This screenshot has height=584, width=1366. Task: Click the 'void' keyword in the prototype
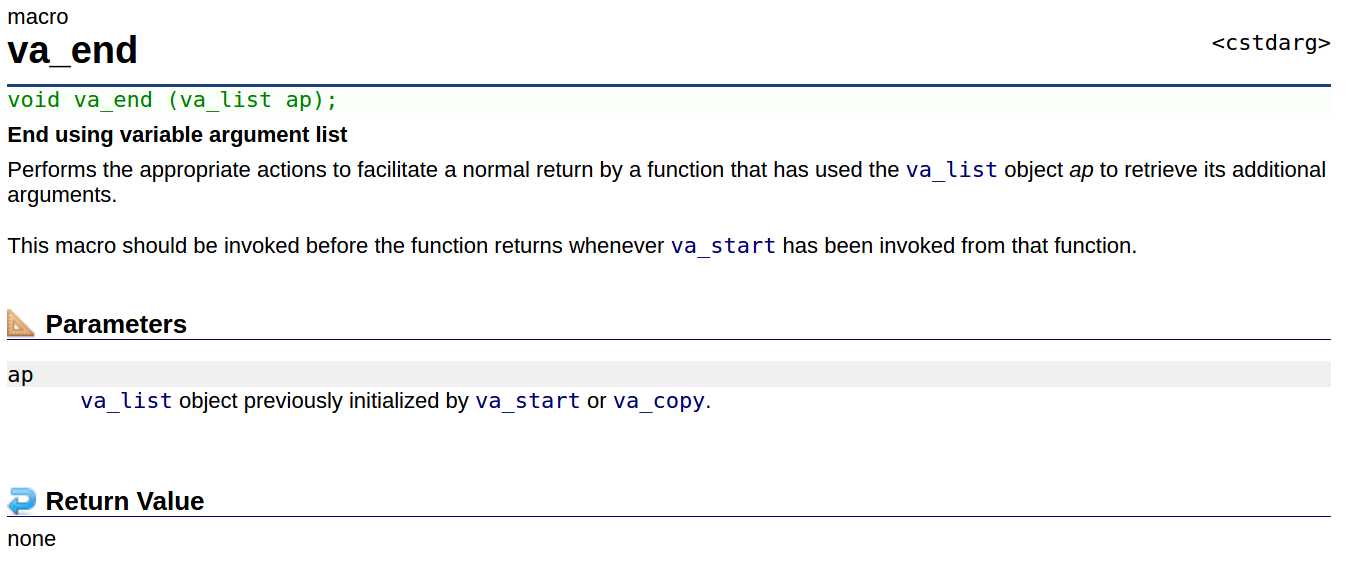(x=34, y=100)
